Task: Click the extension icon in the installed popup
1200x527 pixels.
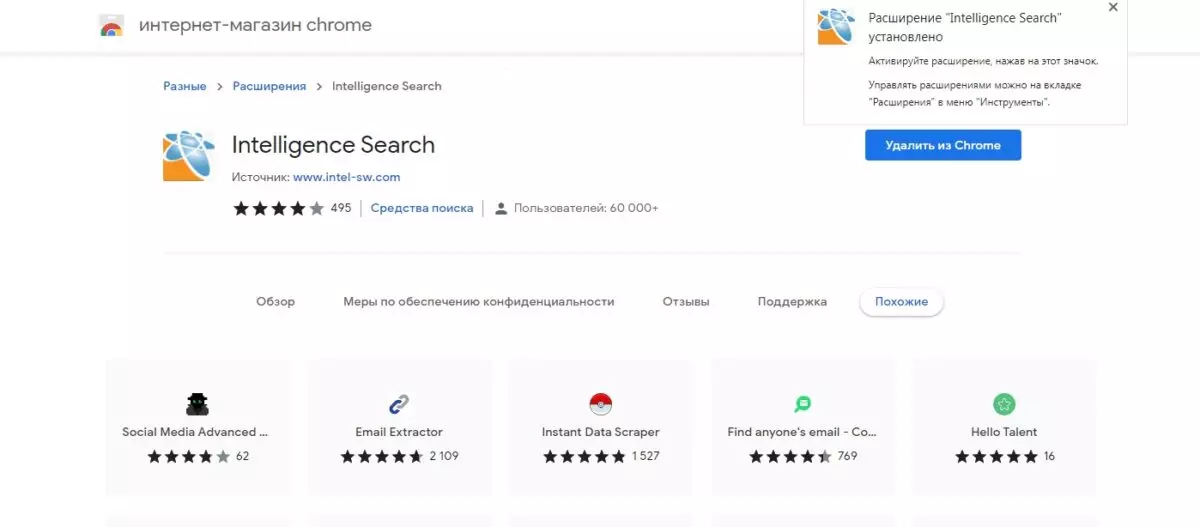Action: point(836,26)
